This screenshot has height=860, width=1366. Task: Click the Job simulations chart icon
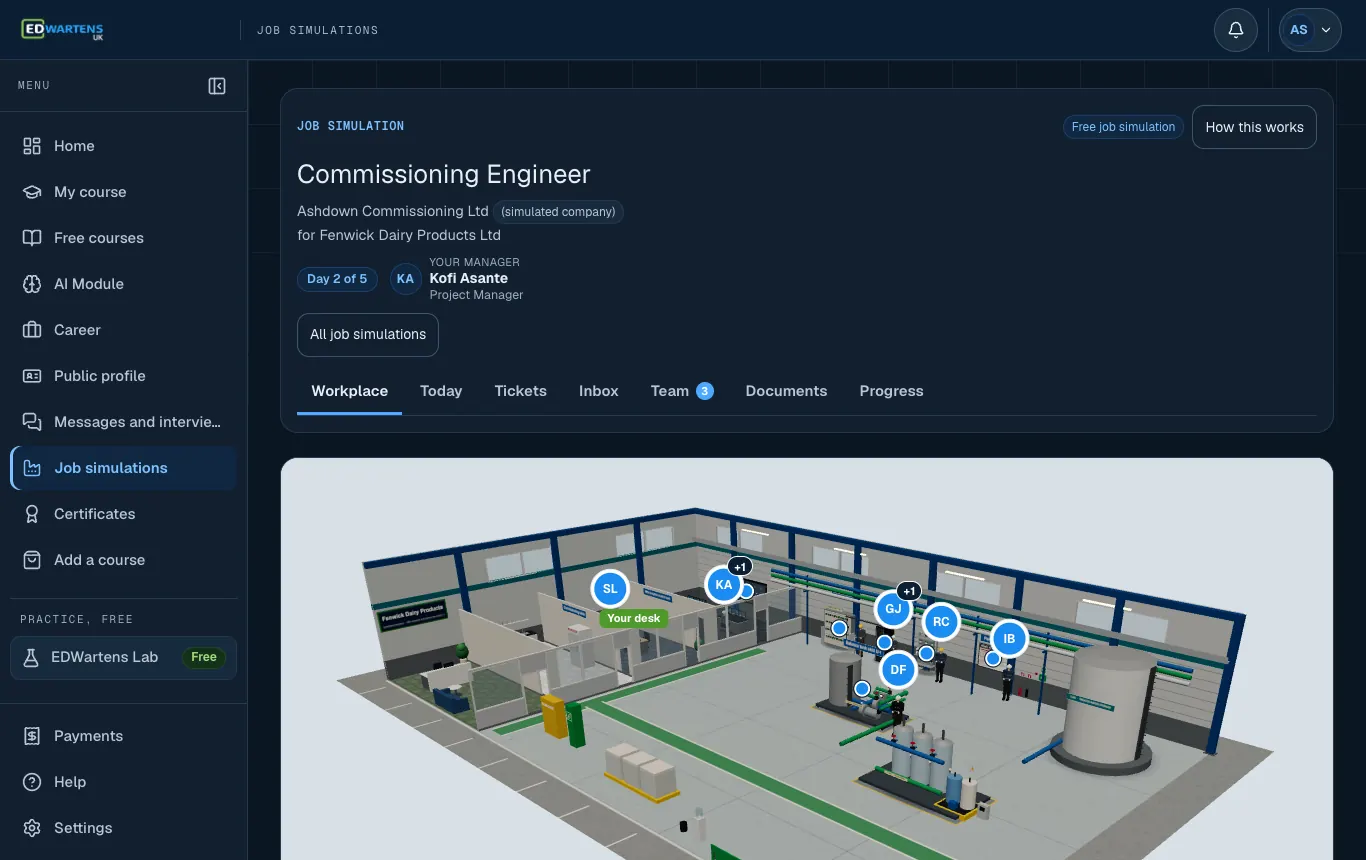32,468
